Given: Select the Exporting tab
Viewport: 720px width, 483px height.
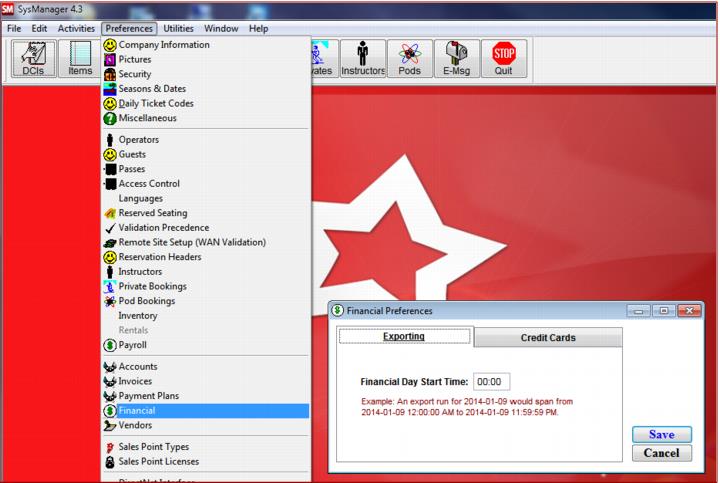Looking at the screenshot, I should pyautogui.click(x=404, y=337).
